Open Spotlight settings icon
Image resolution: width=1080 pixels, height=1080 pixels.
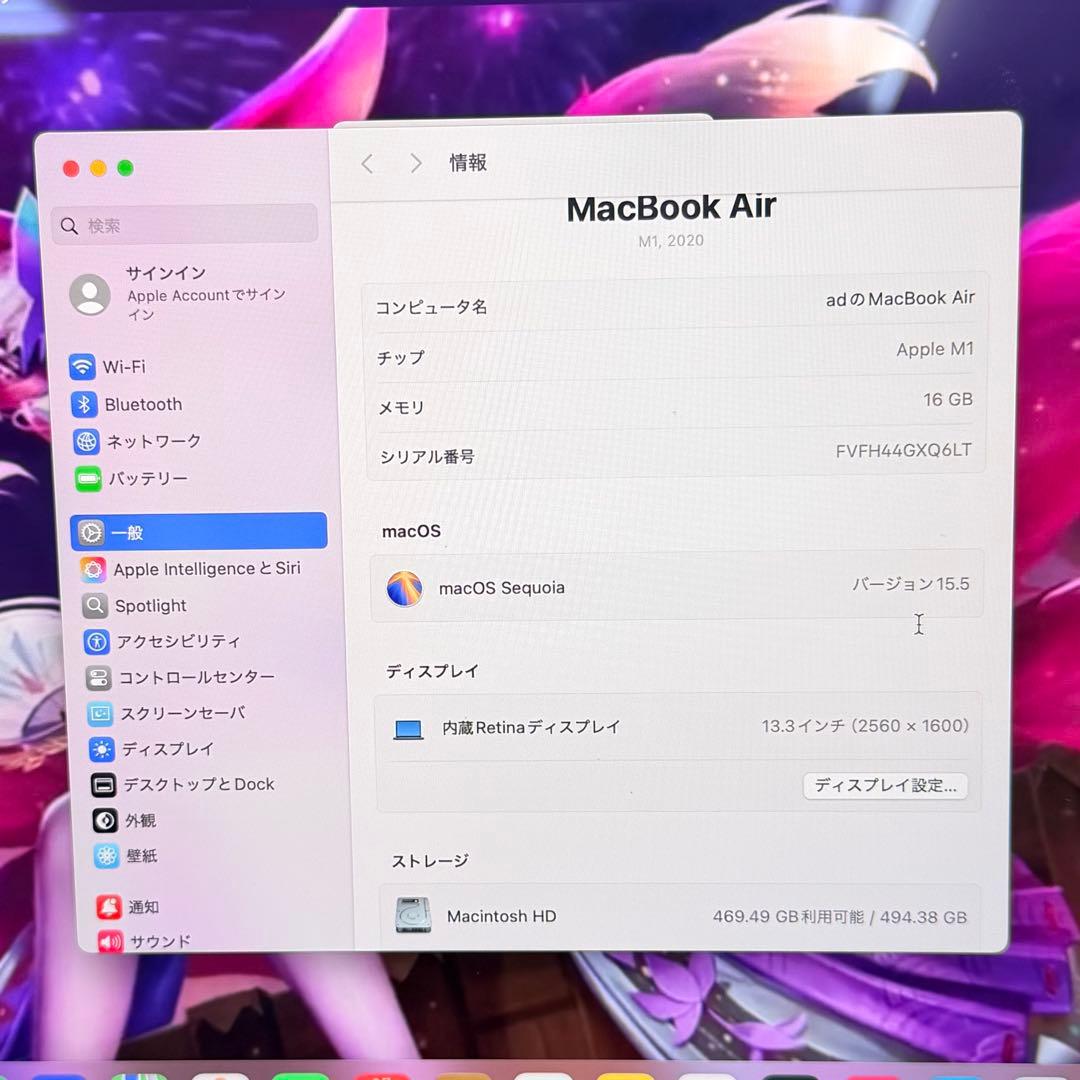pos(96,605)
